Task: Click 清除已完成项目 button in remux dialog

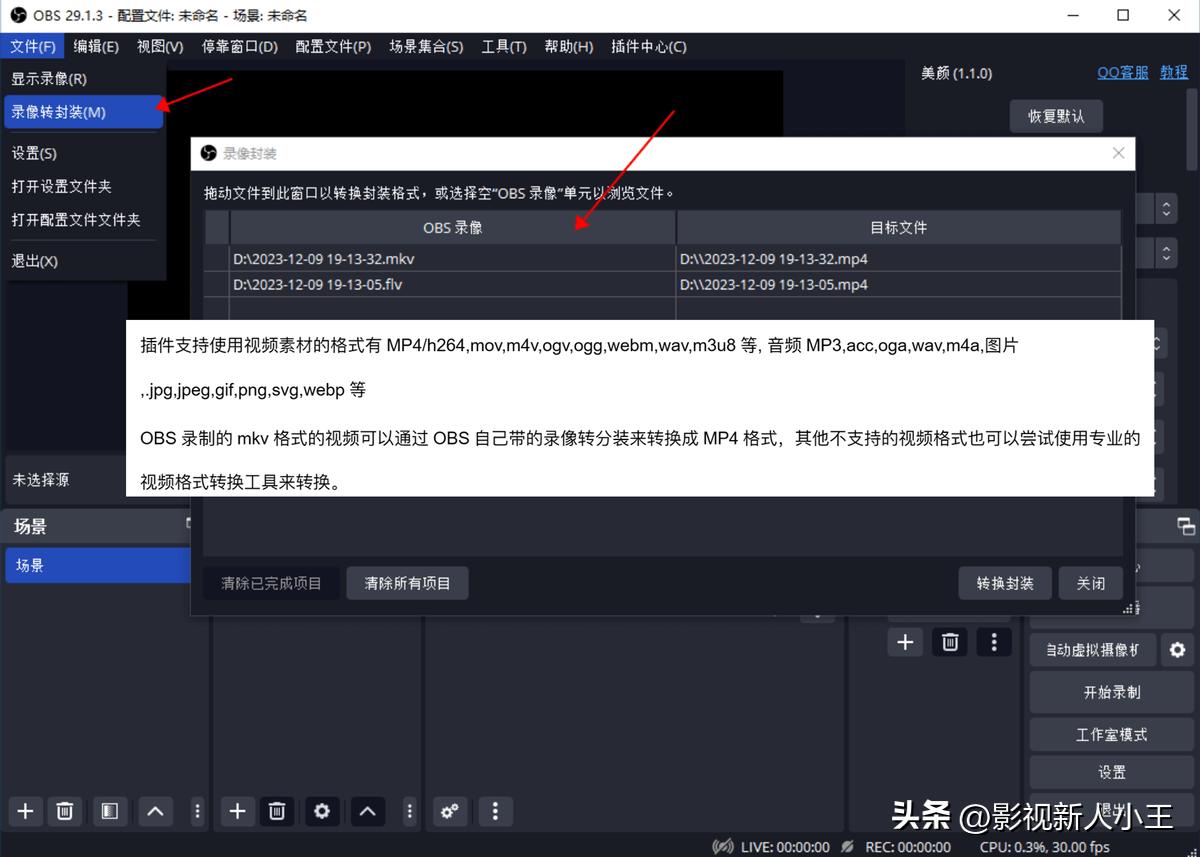Action: tap(271, 583)
